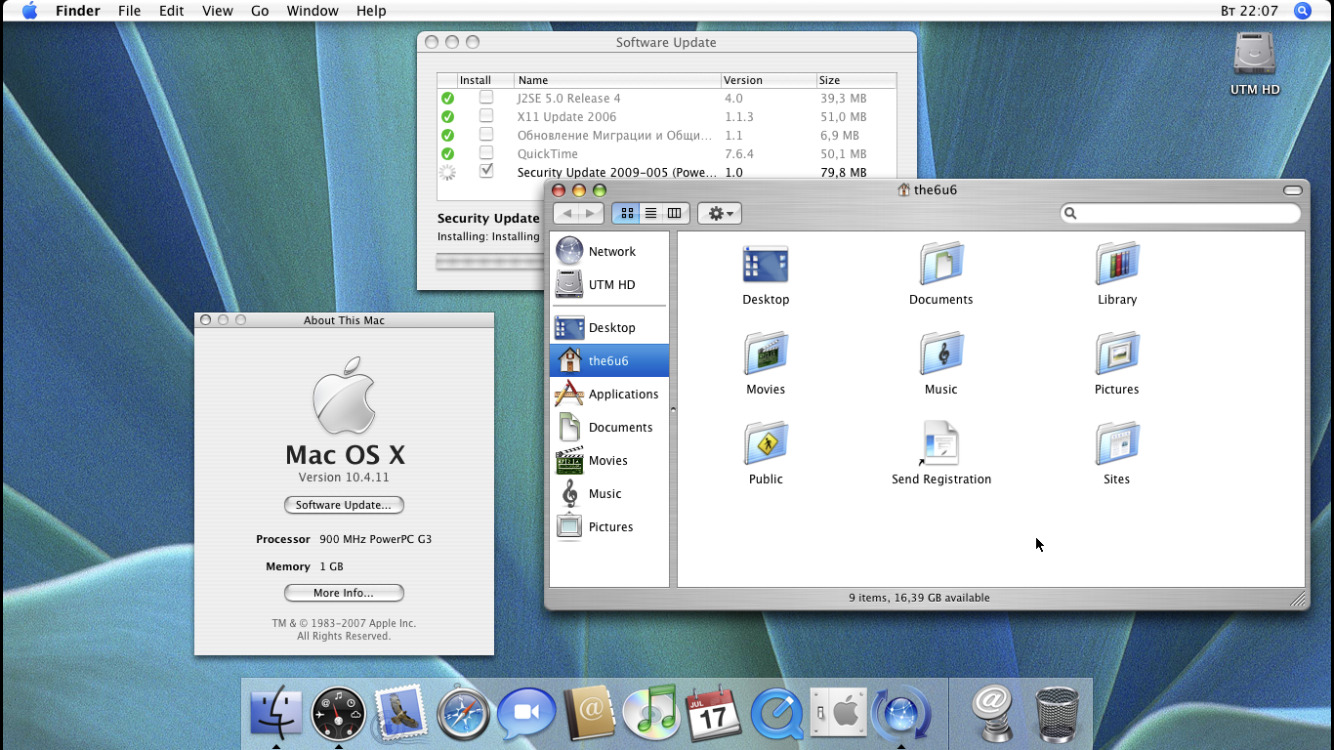
Task: Open Safari from the Dock
Action: (463, 714)
